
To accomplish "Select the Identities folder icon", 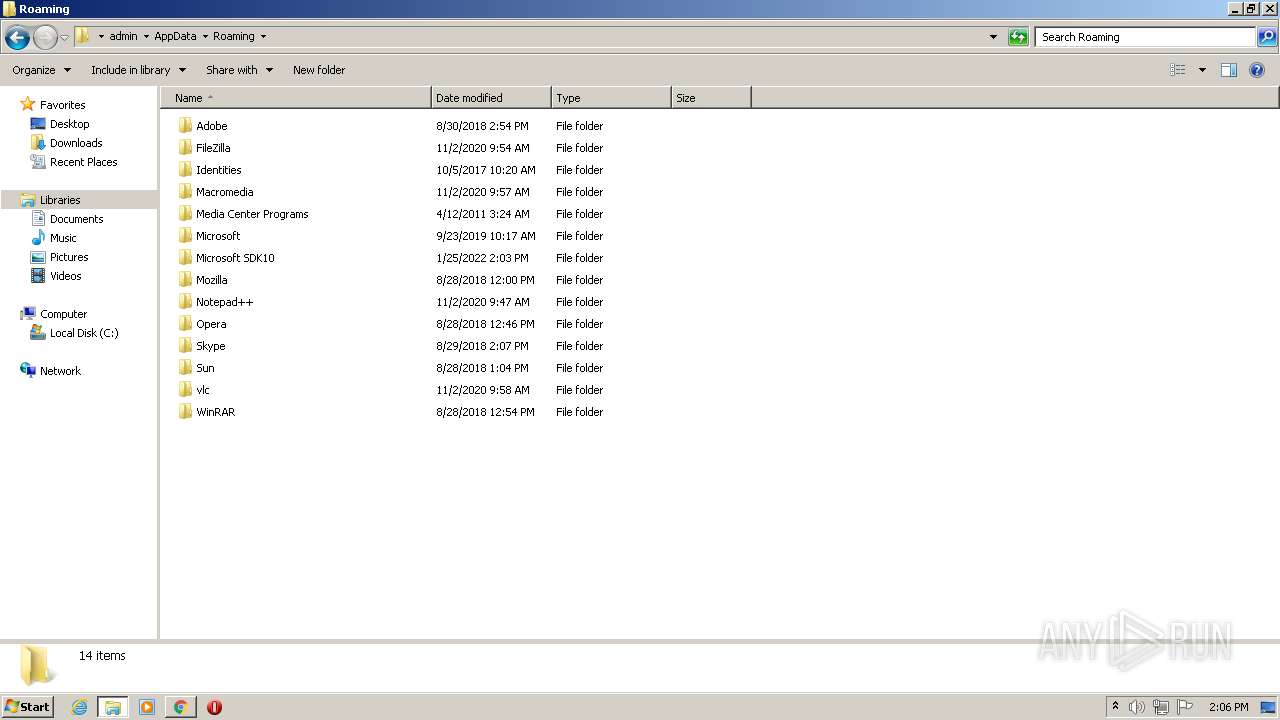I will [185, 170].
